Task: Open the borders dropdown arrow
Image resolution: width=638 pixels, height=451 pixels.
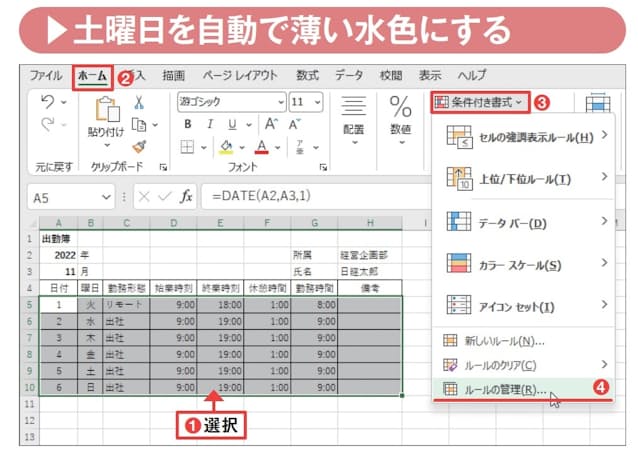Action: (203, 147)
